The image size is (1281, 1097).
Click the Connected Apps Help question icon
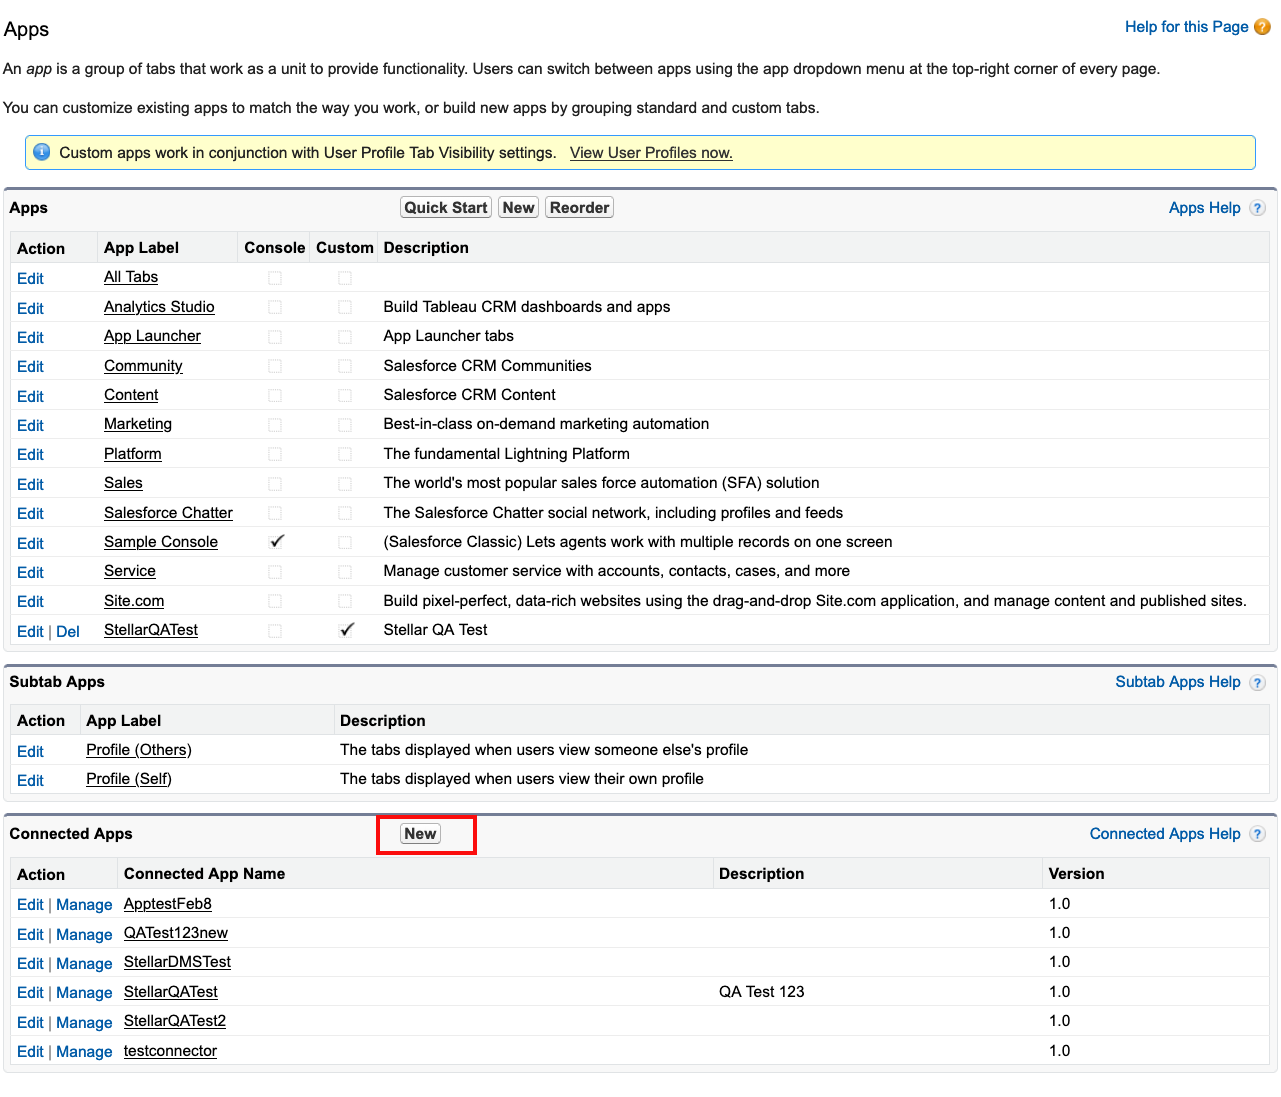pyautogui.click(x=1257, y=834)
